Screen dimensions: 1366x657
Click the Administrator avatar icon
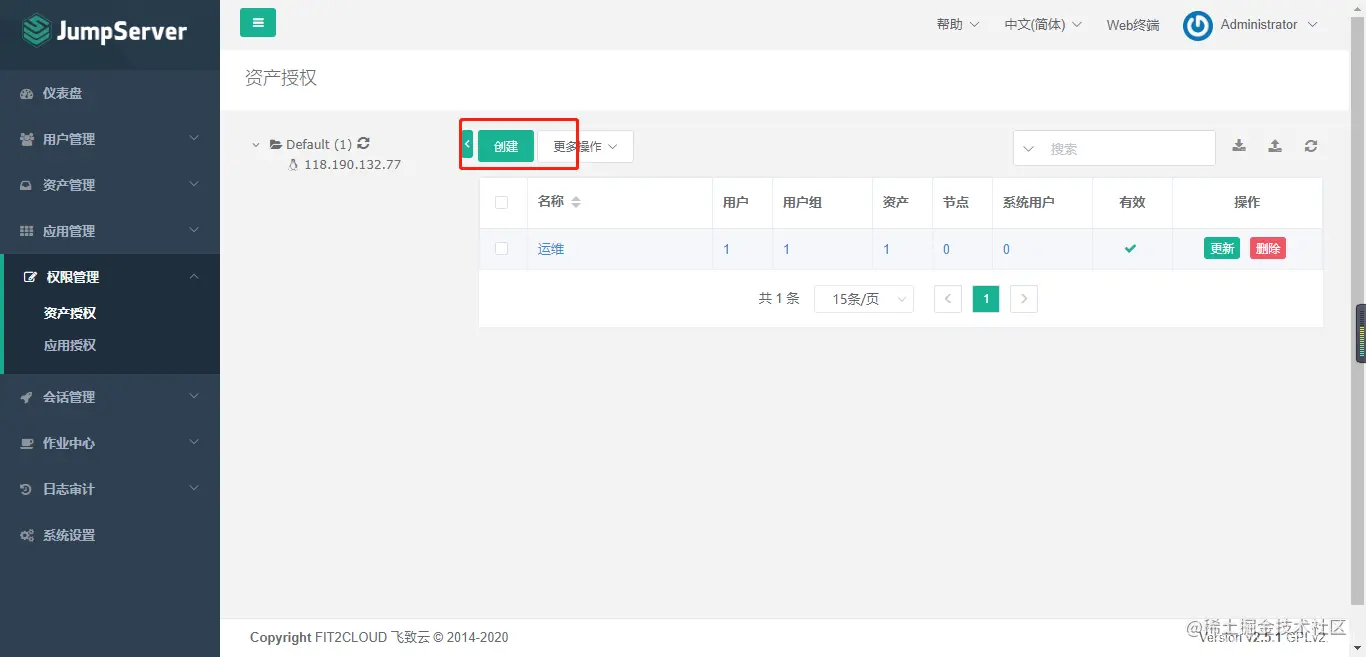(1197, 26)
